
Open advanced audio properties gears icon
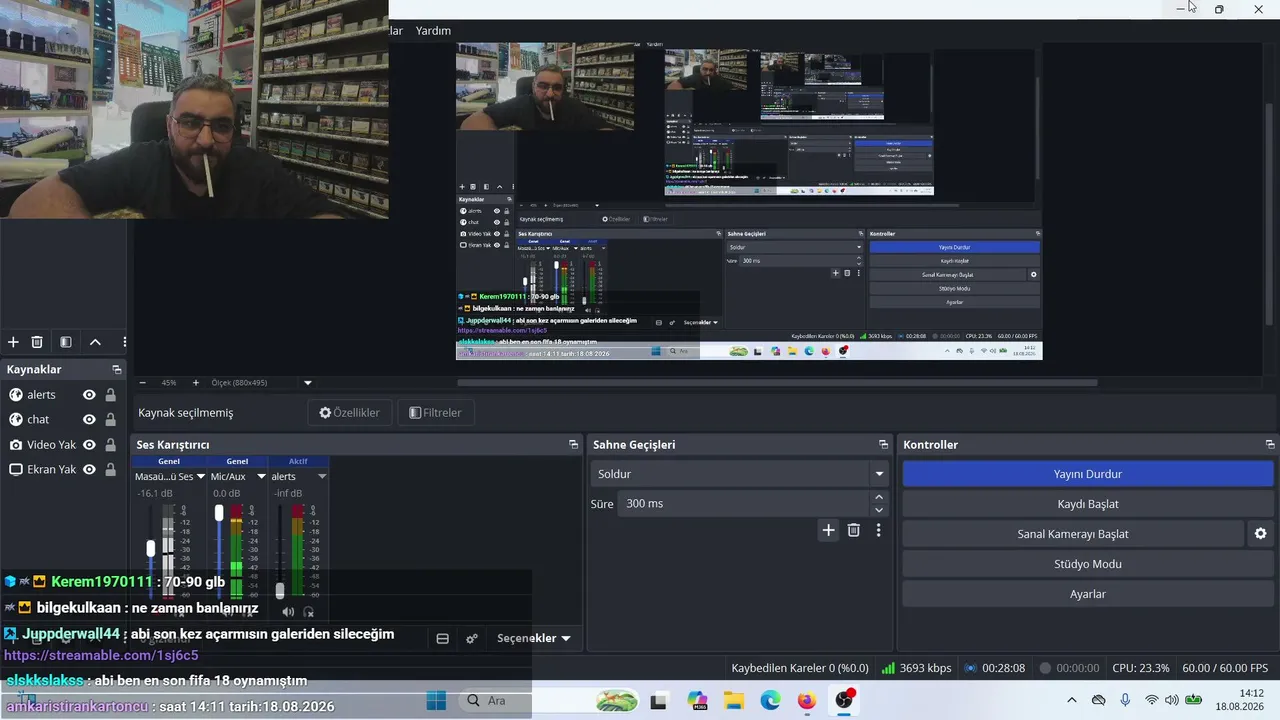472,638
